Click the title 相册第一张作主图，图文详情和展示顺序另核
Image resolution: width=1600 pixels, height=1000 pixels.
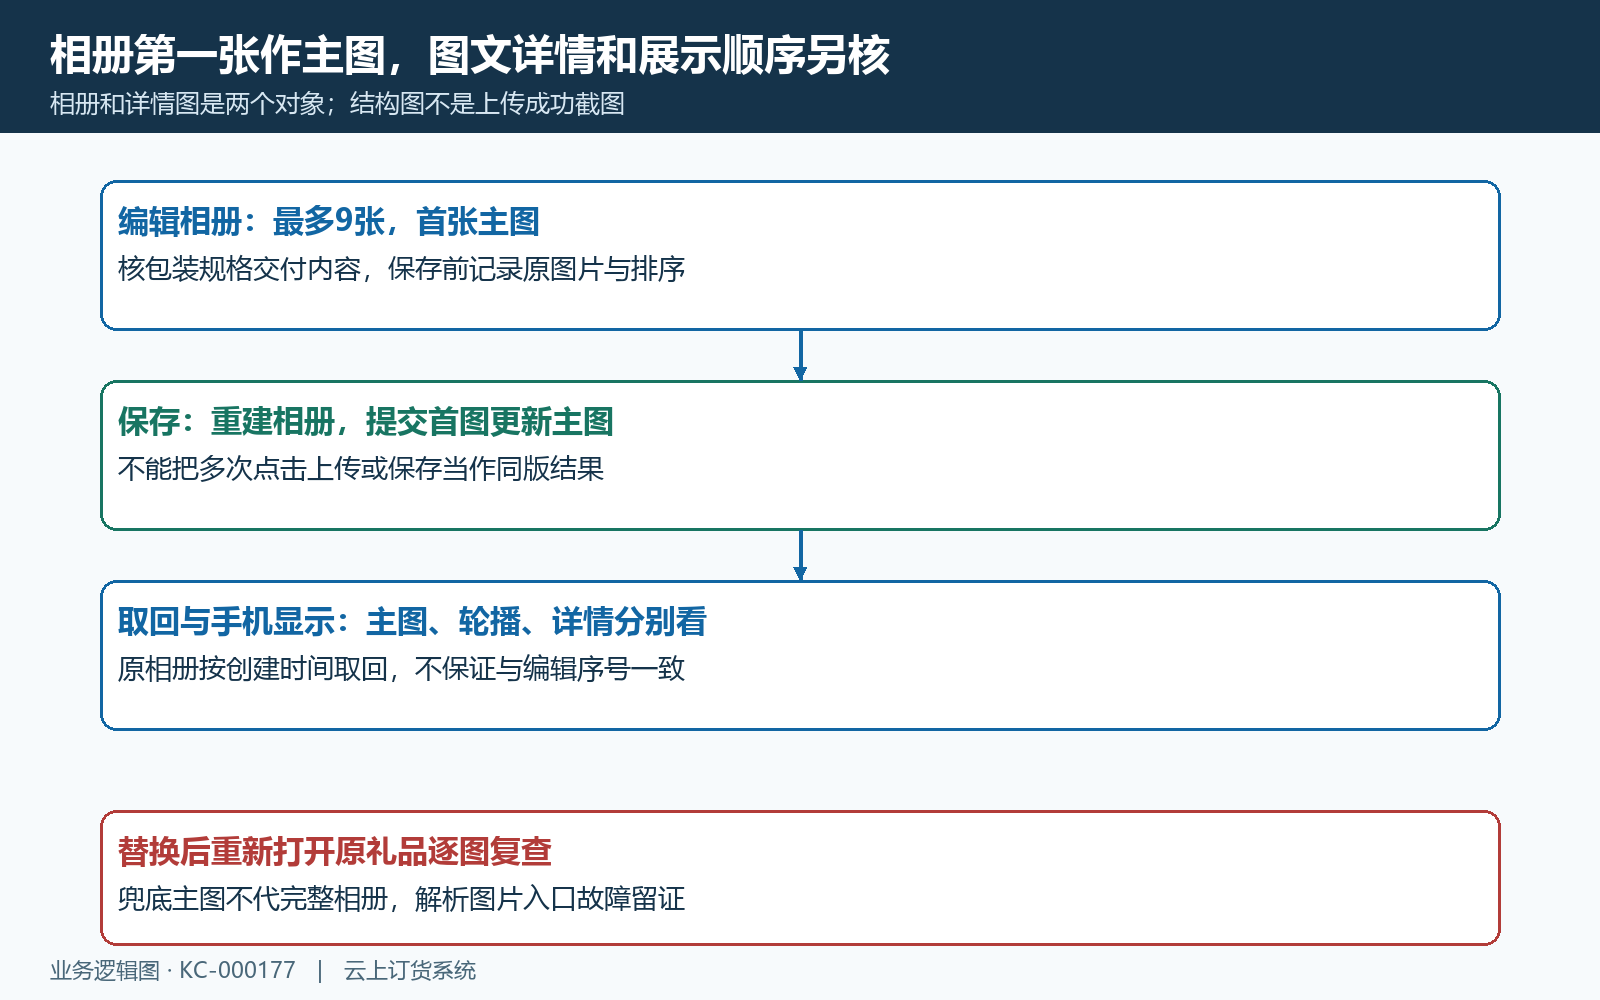470,55
